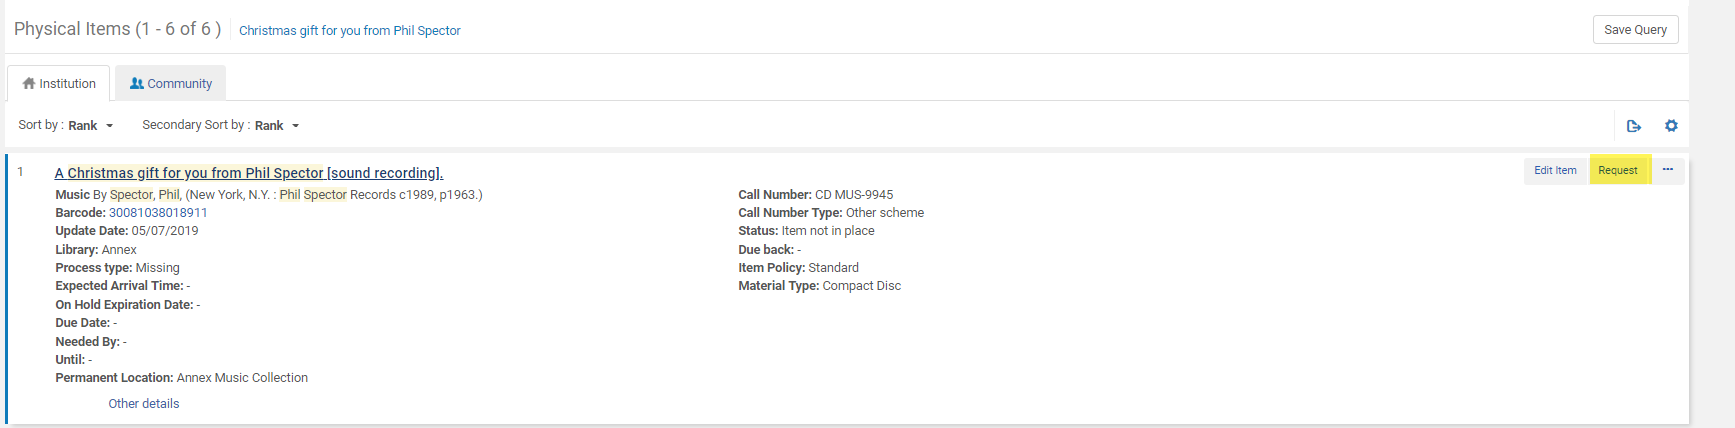
Task: Open the sound recording title link
Action: 249,173
